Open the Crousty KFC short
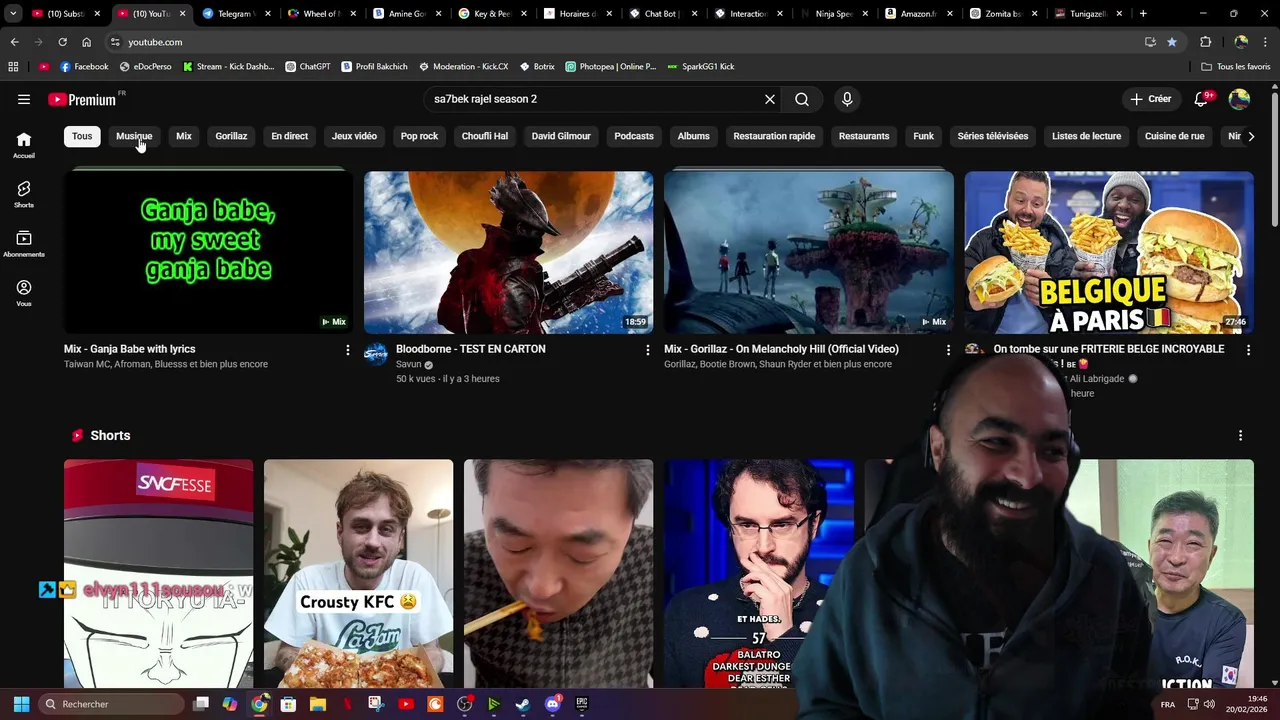1280x720 pixels. tap(358, 574)
